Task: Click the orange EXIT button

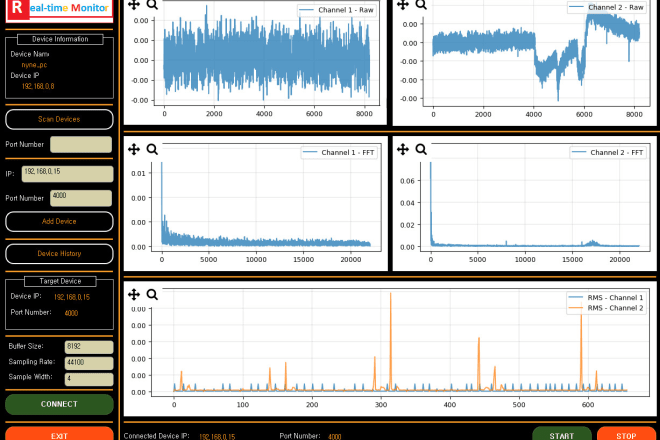Action: click(59, 434)
